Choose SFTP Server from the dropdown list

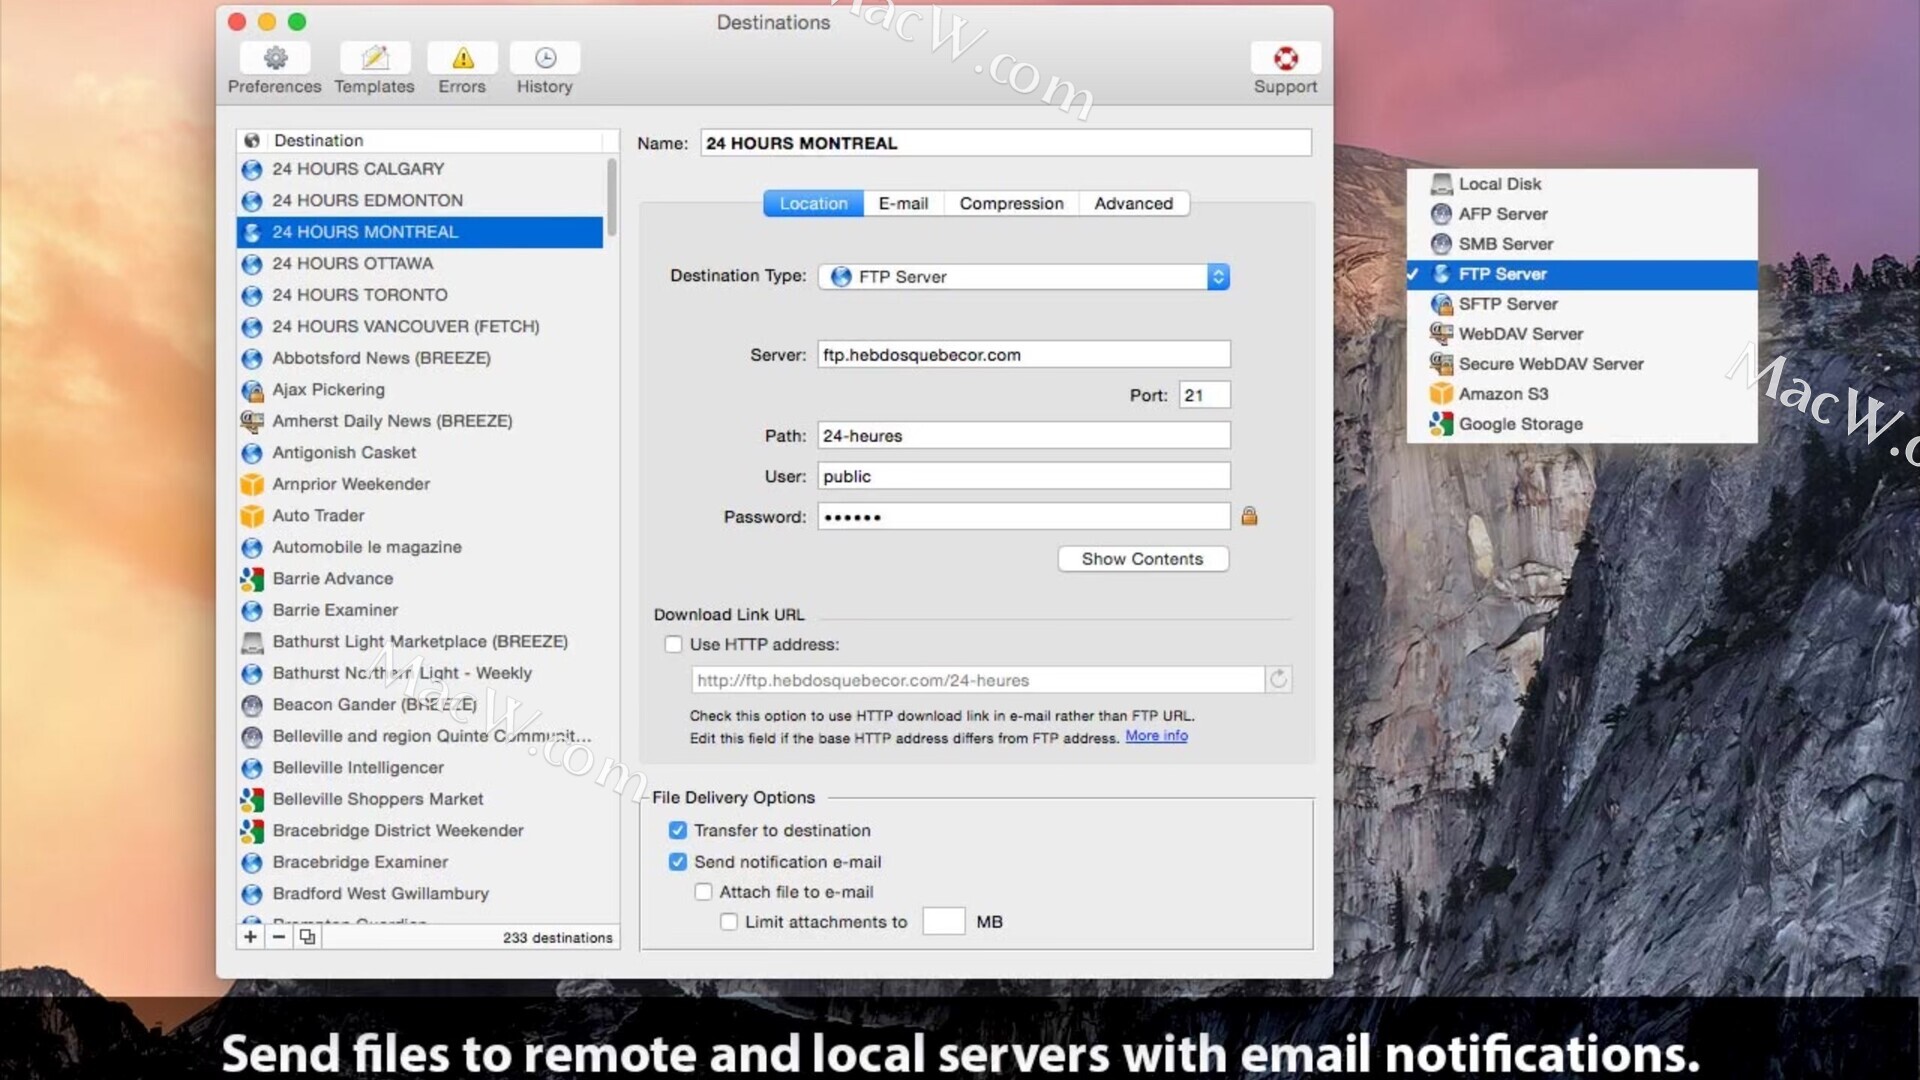click(1507, 304)
